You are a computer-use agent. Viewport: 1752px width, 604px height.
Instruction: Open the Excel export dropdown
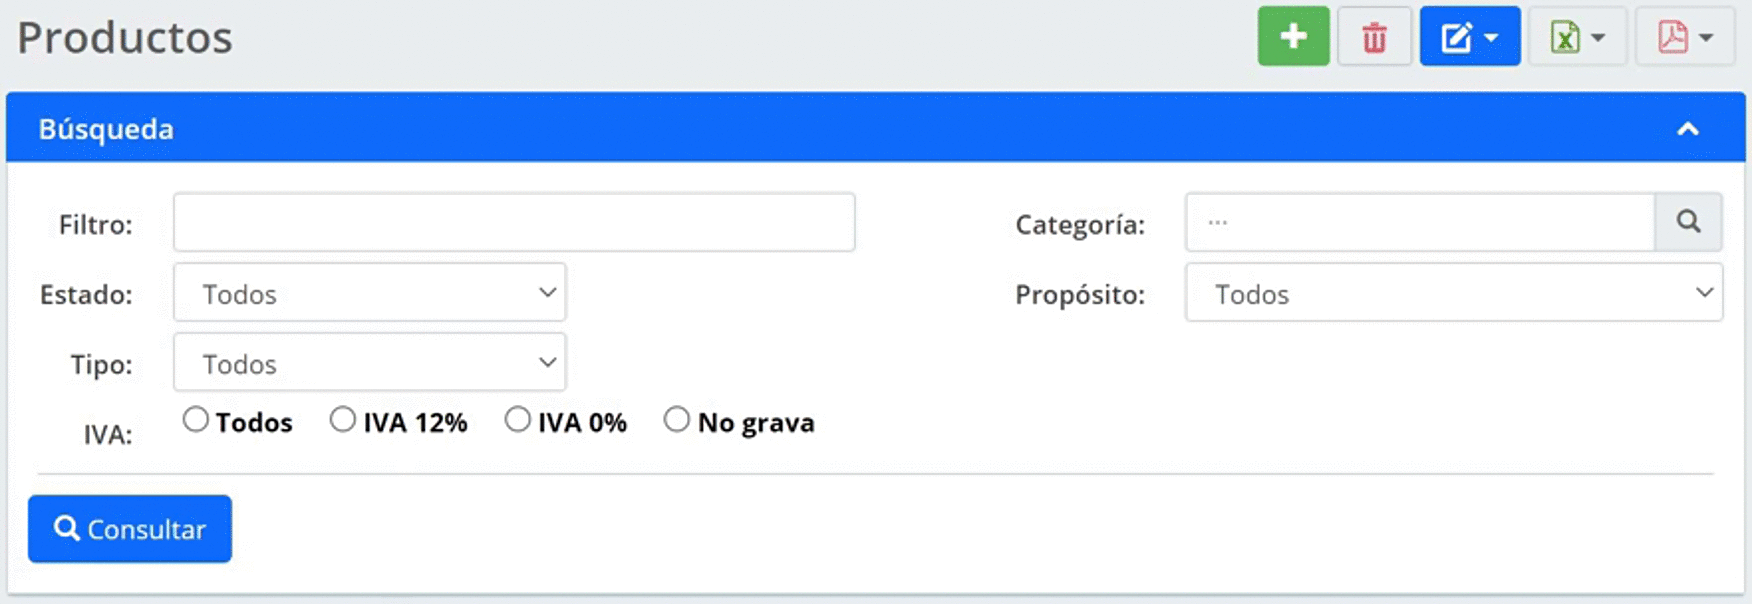(1577, 37)
